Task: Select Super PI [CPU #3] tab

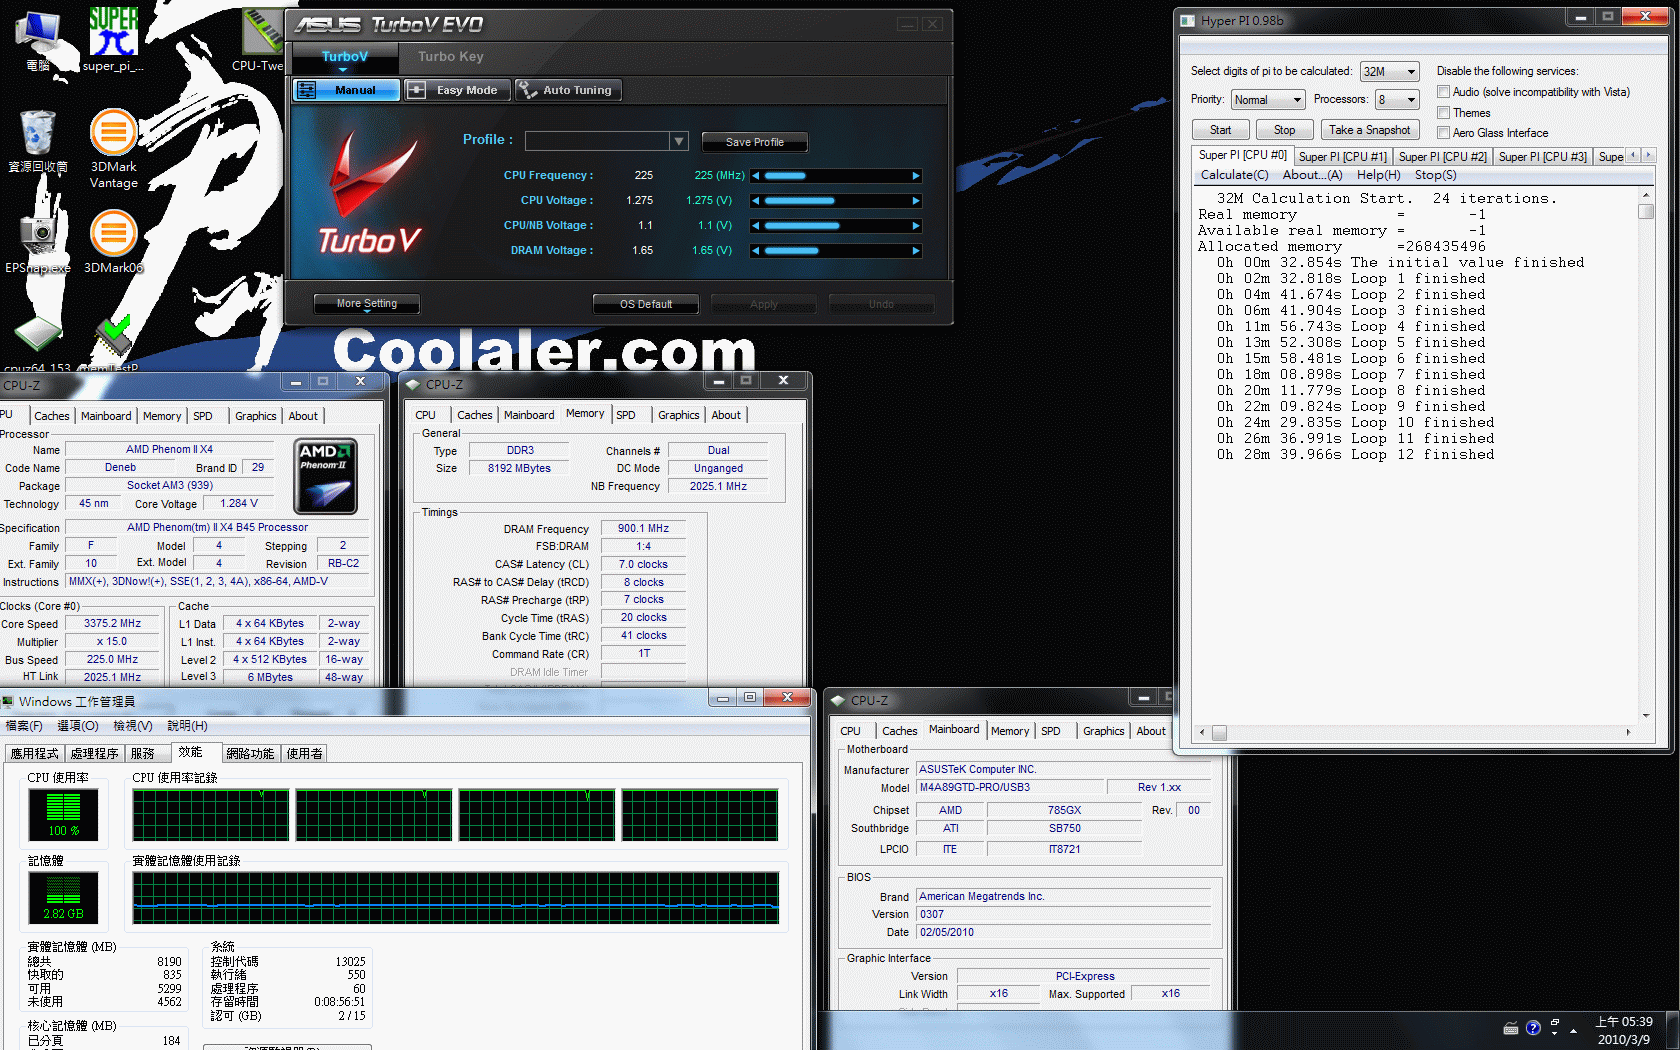Action: 1542,157
